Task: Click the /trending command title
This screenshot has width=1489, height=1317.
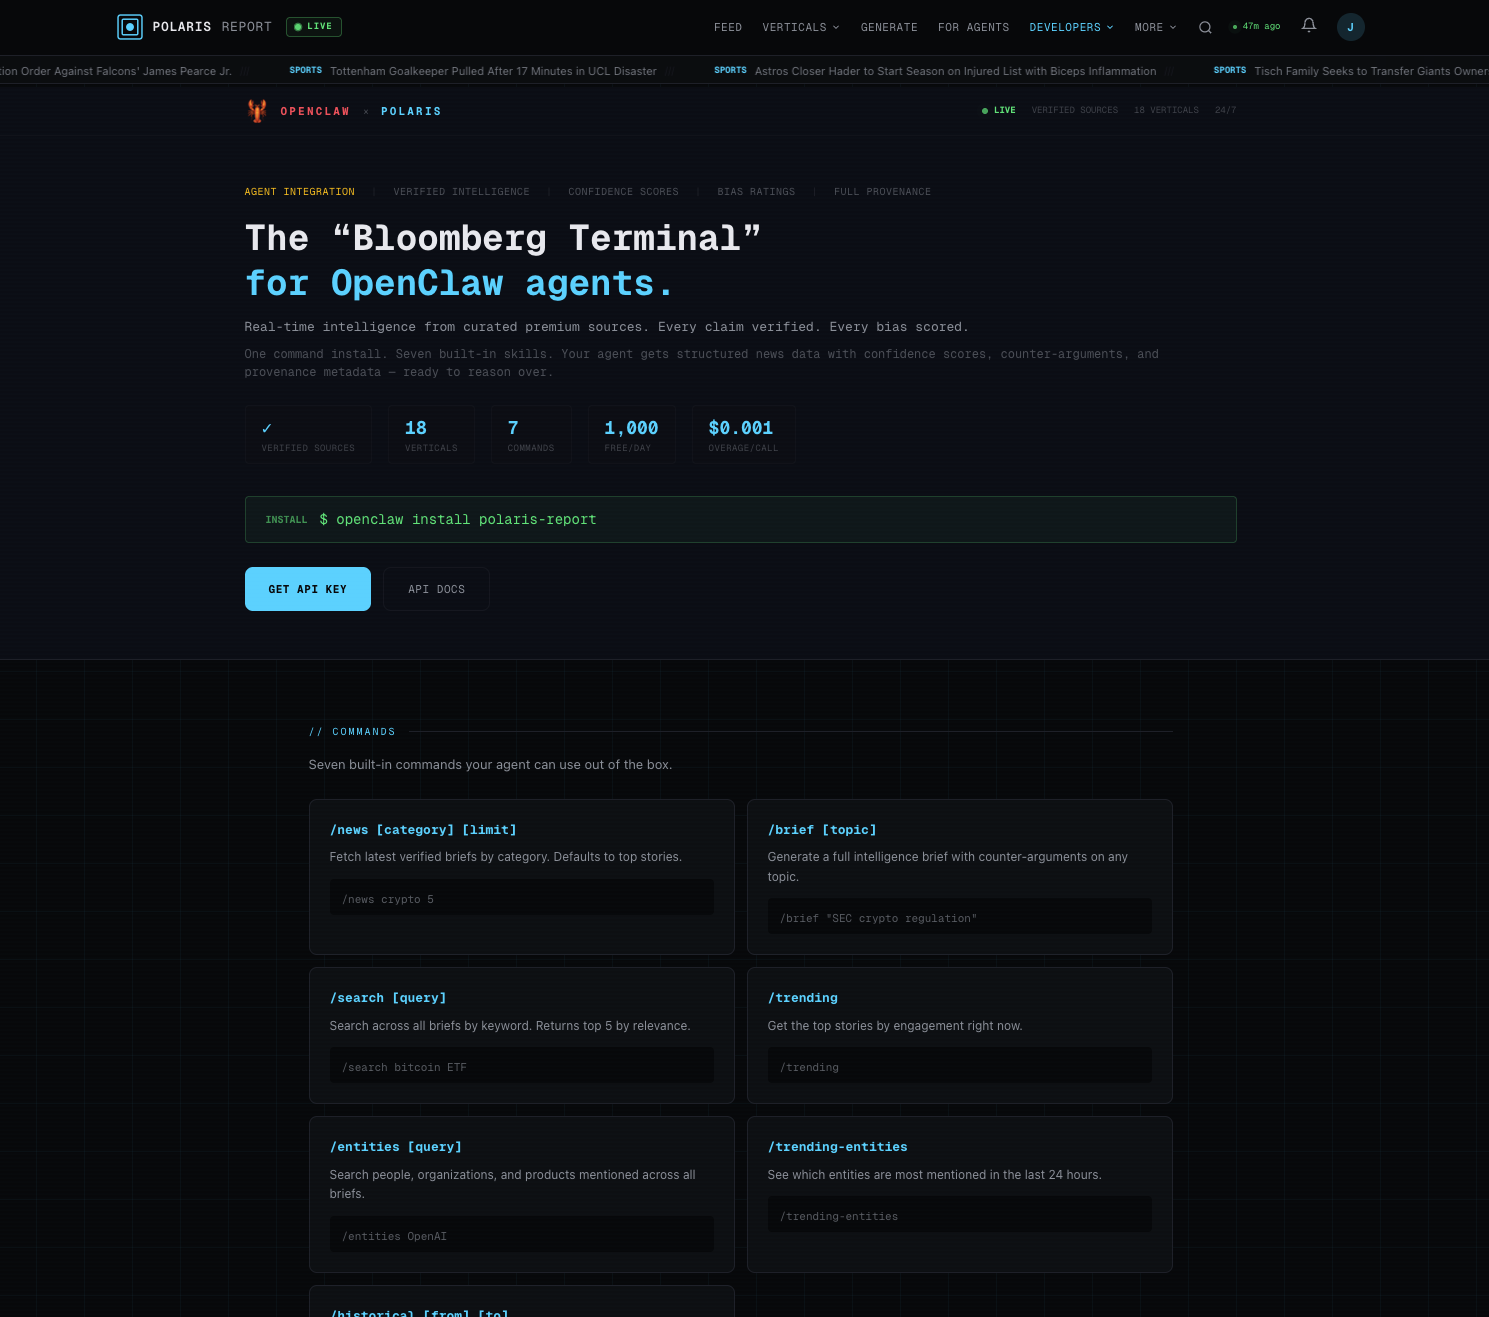Action: tap(803, 998)
